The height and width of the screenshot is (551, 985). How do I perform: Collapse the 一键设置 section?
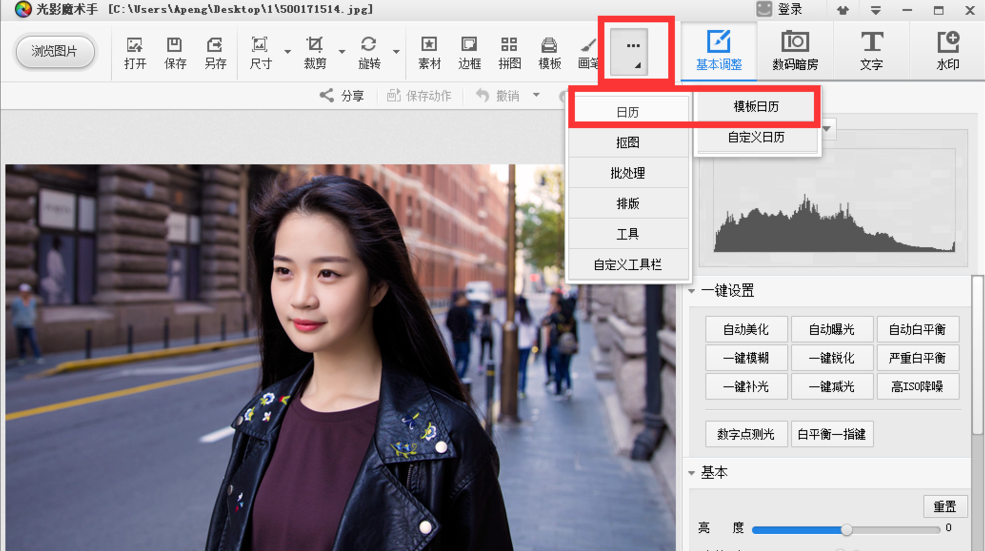[691, 291]
